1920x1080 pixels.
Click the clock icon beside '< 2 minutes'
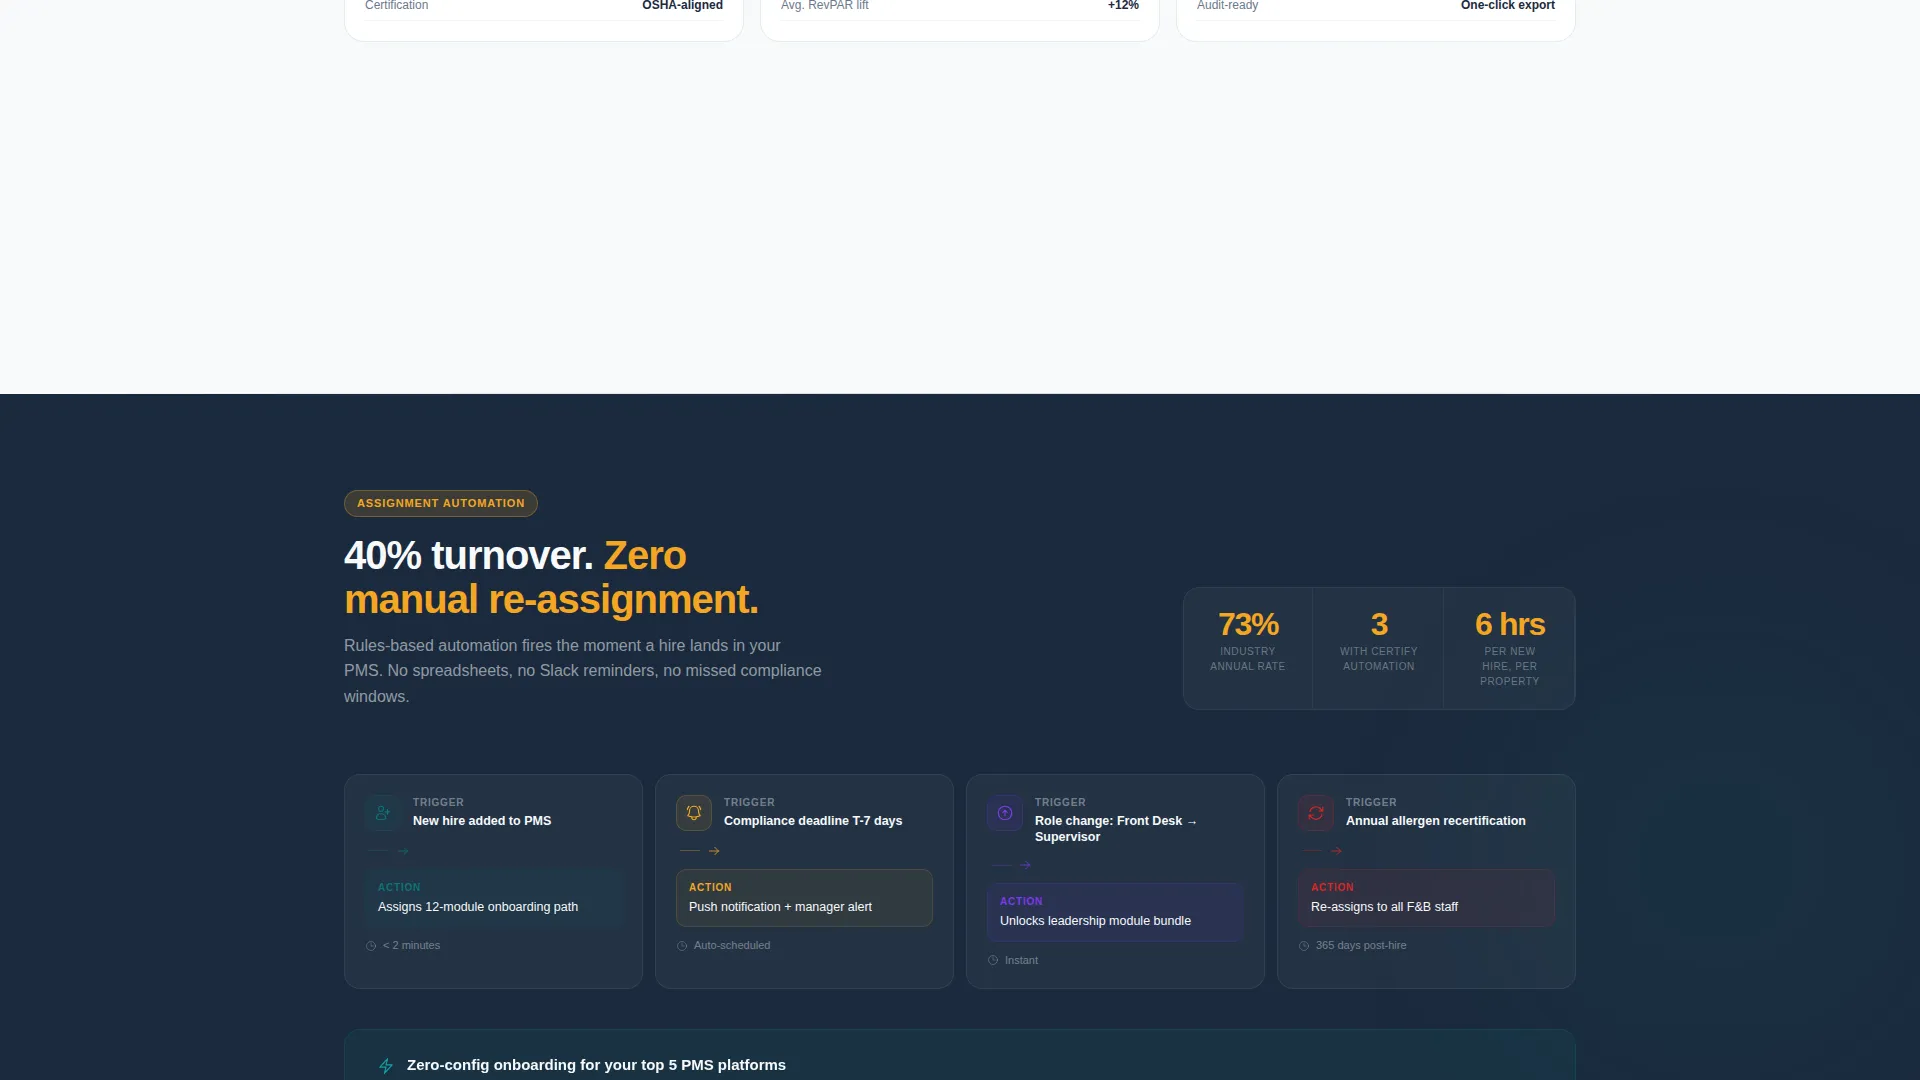[371, 946]
